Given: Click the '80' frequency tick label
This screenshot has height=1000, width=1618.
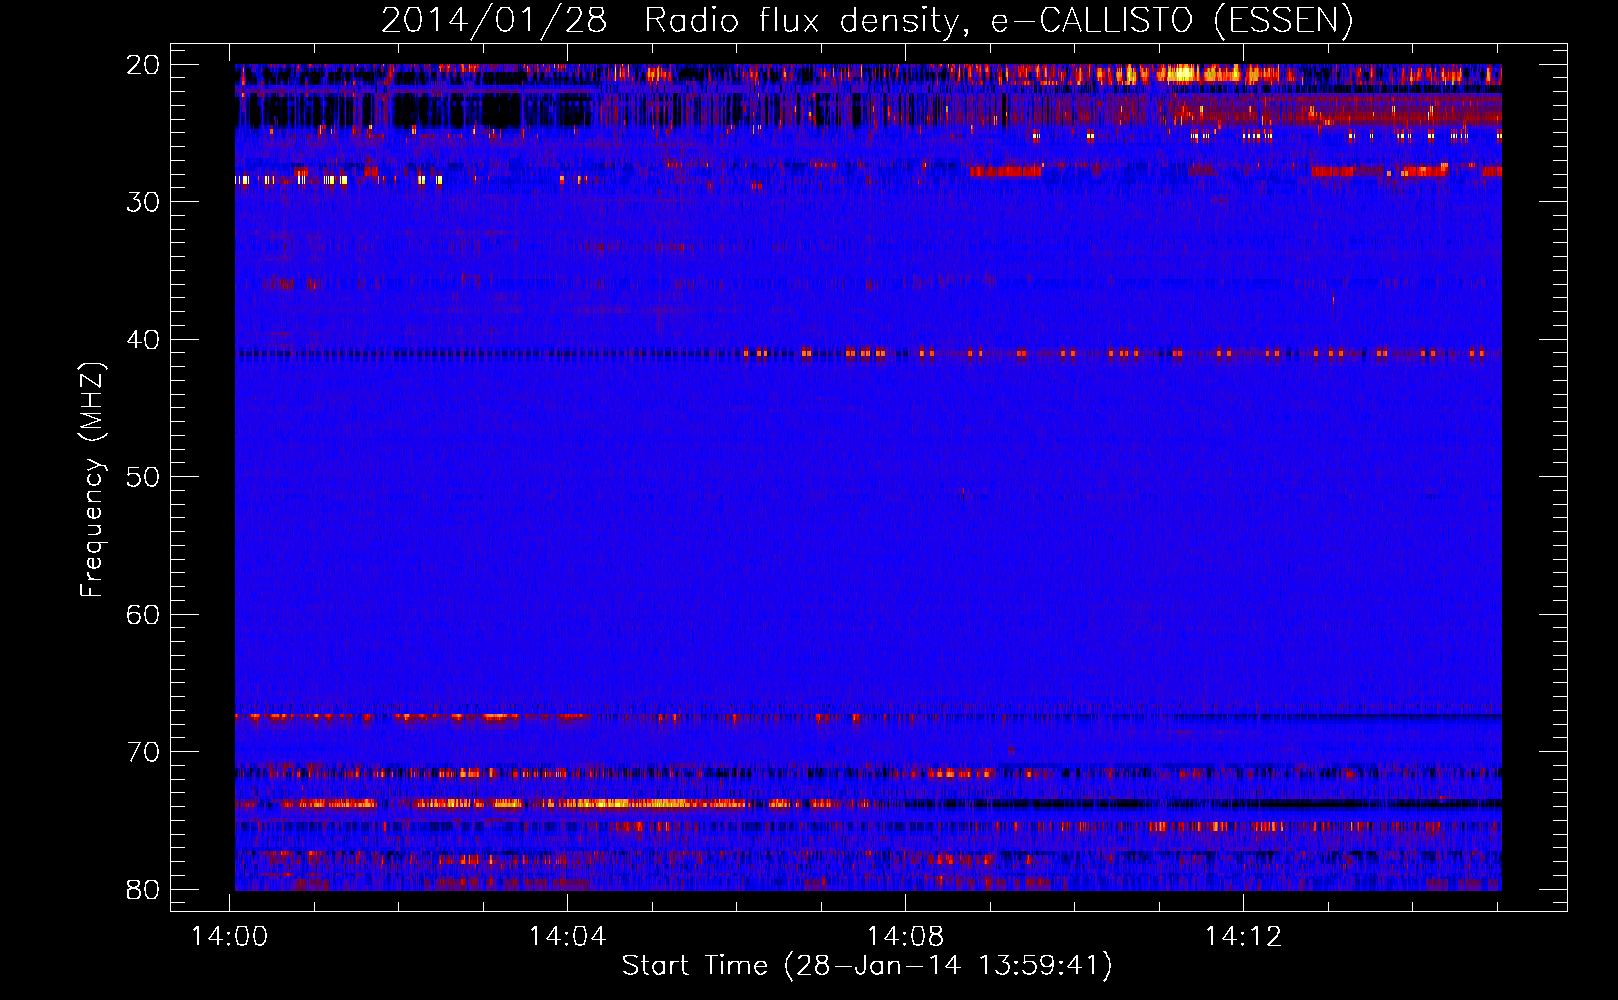Looking at the screenshot, I should (143, 890).
